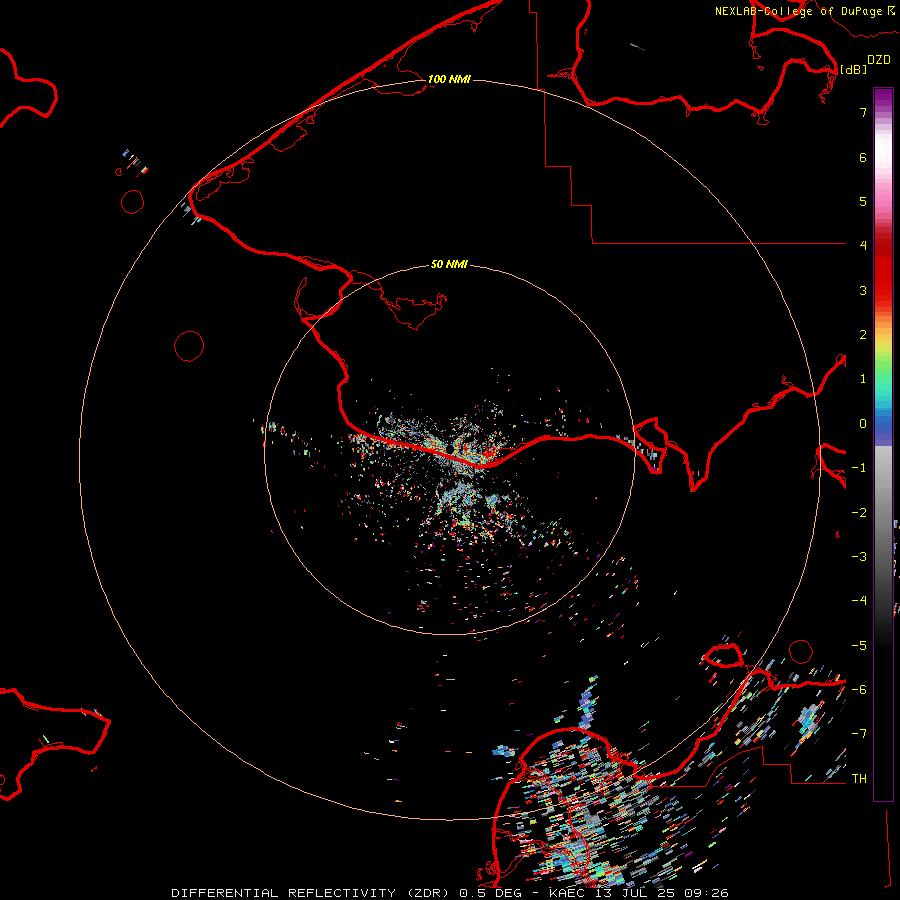Click the "NEXLAB-College of DuPage" watermark text
900x900 pixels.
tap(799, 11)
